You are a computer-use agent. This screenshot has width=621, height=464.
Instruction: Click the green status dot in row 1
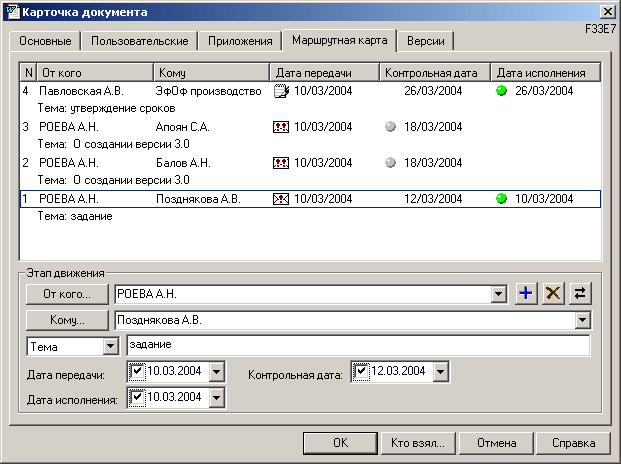coord(502,199)
